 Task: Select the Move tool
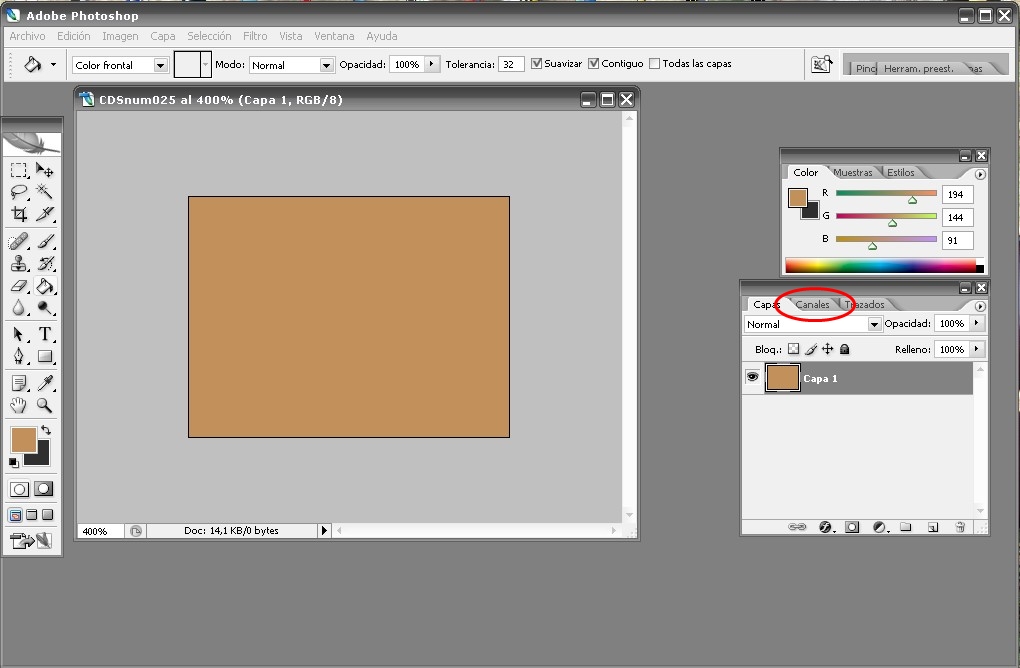click(44, 170)
